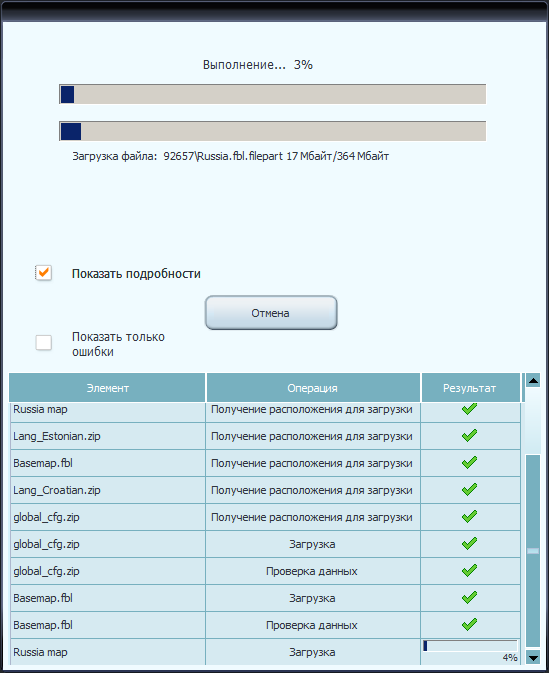The height and width of the screenshot is (673, 549).
Task: Click the second file download progress bar
Action: (273, 131)
